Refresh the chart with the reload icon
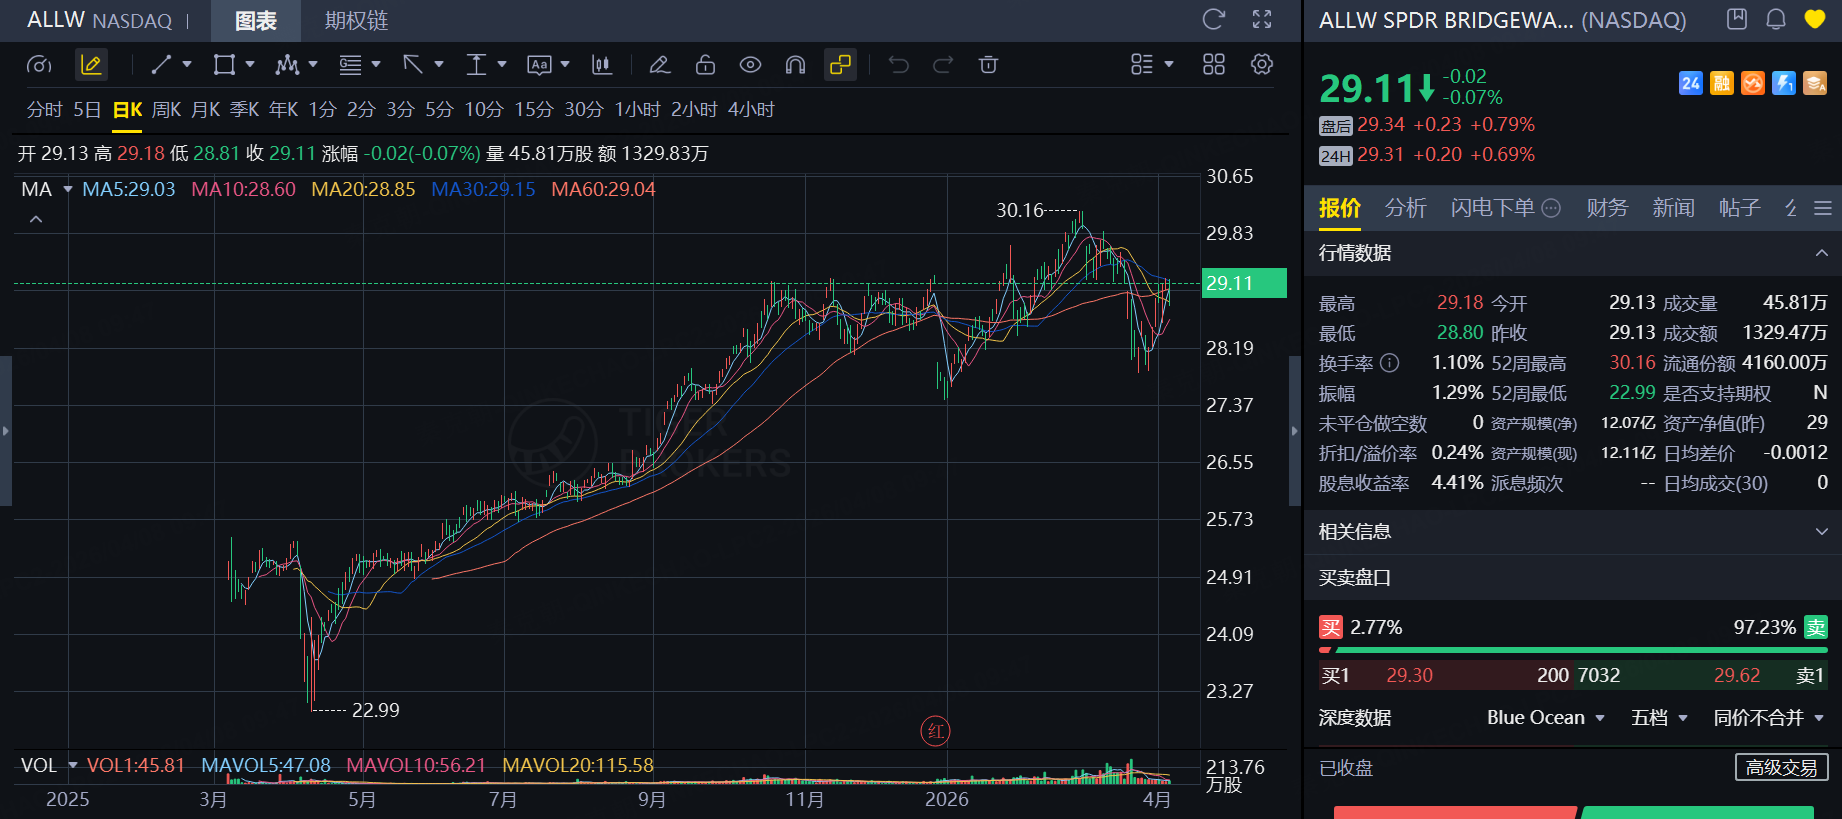The width and height of the screenshot is (1842, 819). (x=1214, y=19)
